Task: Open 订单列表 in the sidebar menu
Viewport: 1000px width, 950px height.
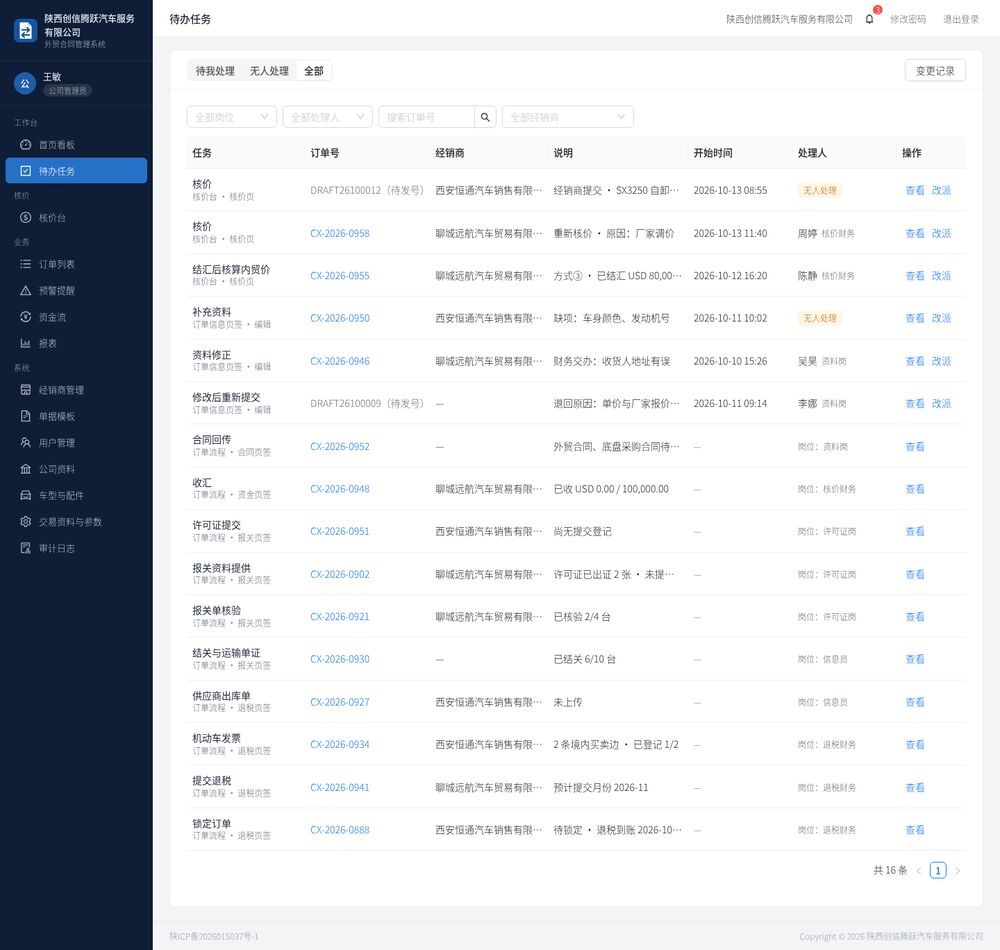Action: (x=76, y=264)
